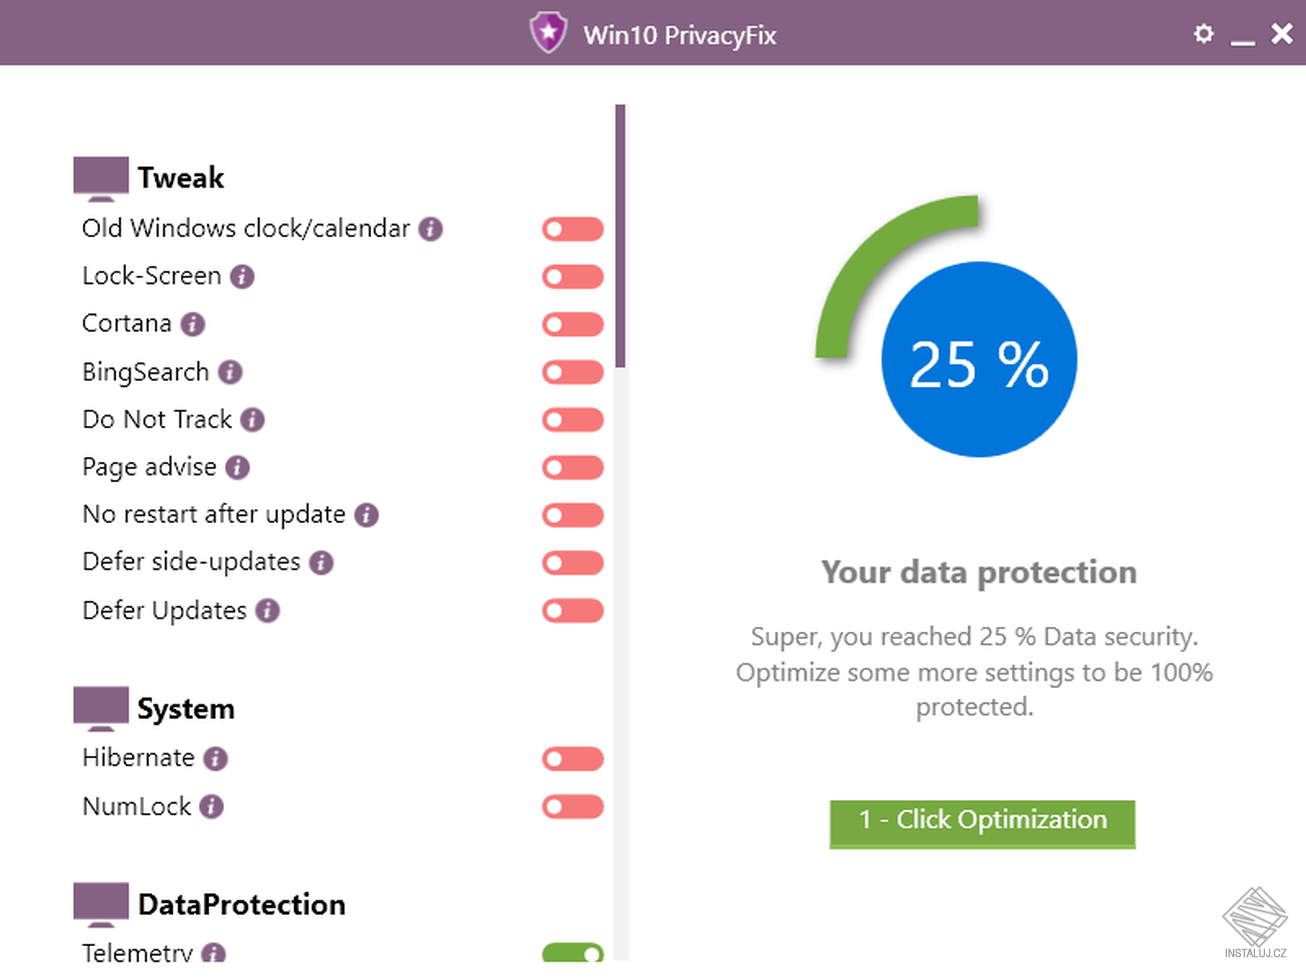This screenshot has height=980, width=1306.
Task: Click the System section monitor icon
Action: click(x=99, y=704)
